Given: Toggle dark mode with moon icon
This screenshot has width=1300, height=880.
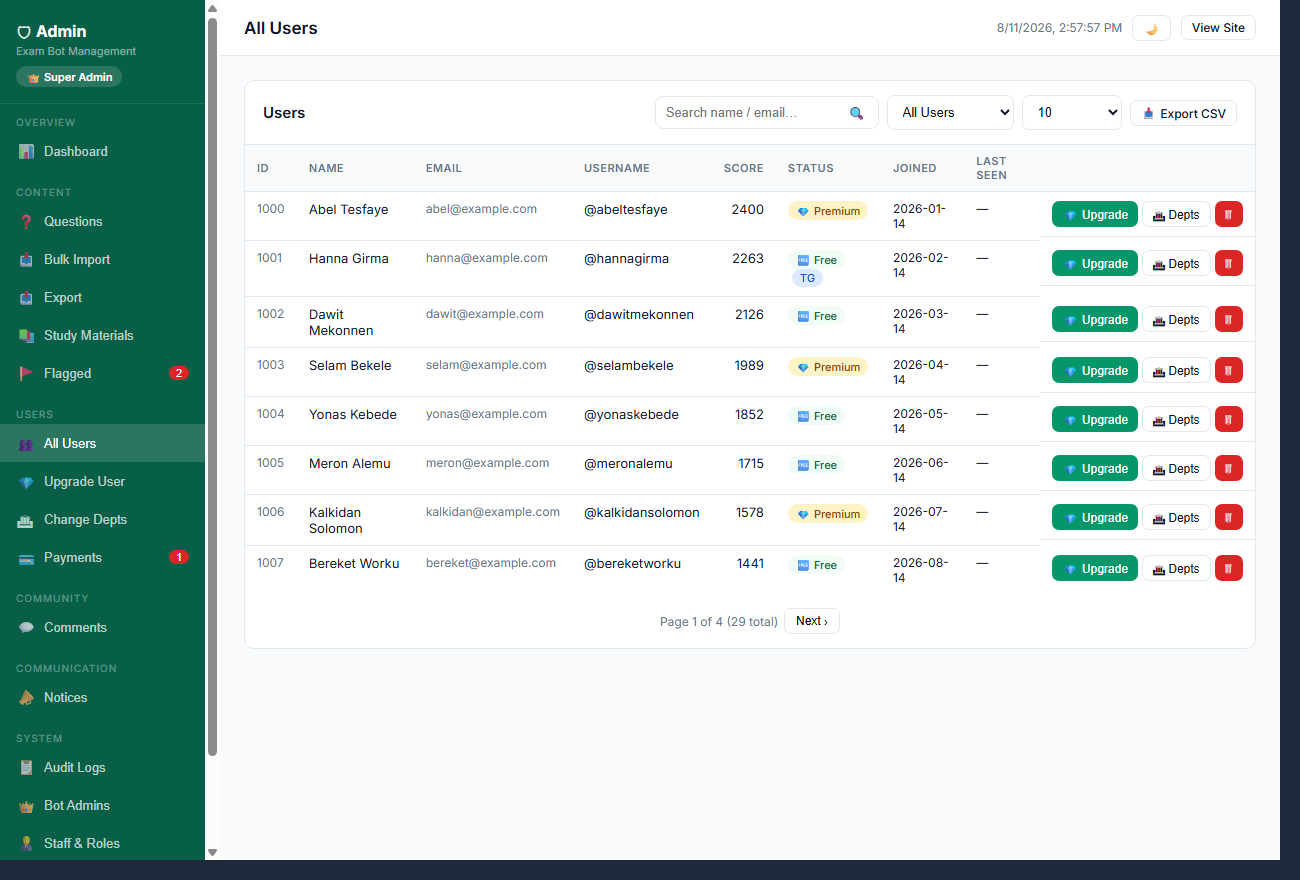Looking at the screenshot, I should click(1151, 28).
